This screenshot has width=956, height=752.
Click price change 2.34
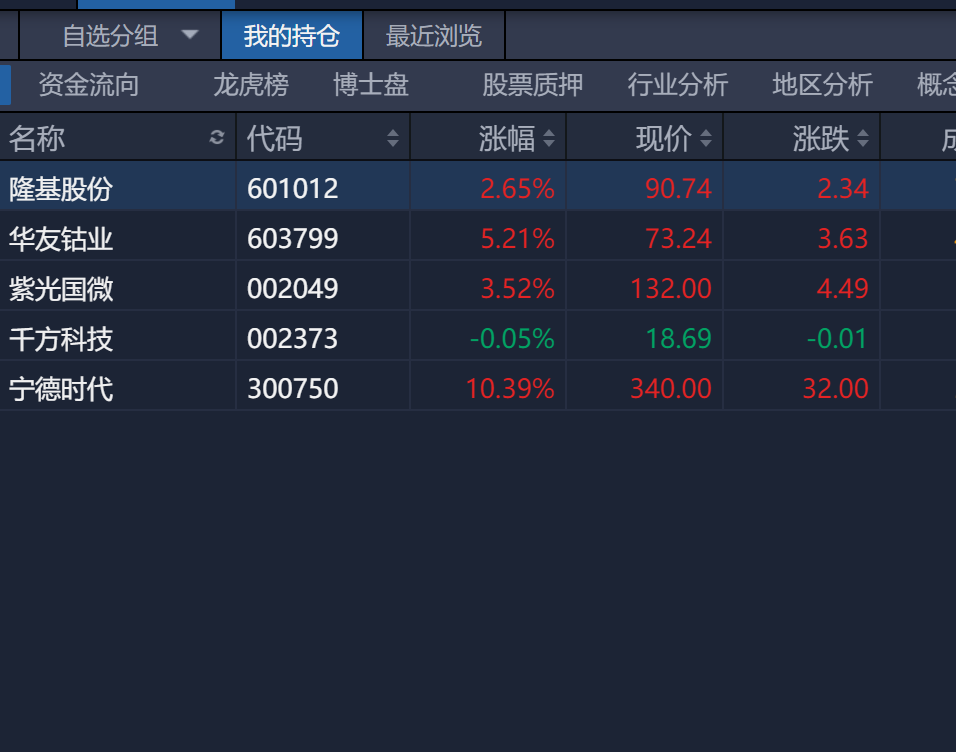843,188
